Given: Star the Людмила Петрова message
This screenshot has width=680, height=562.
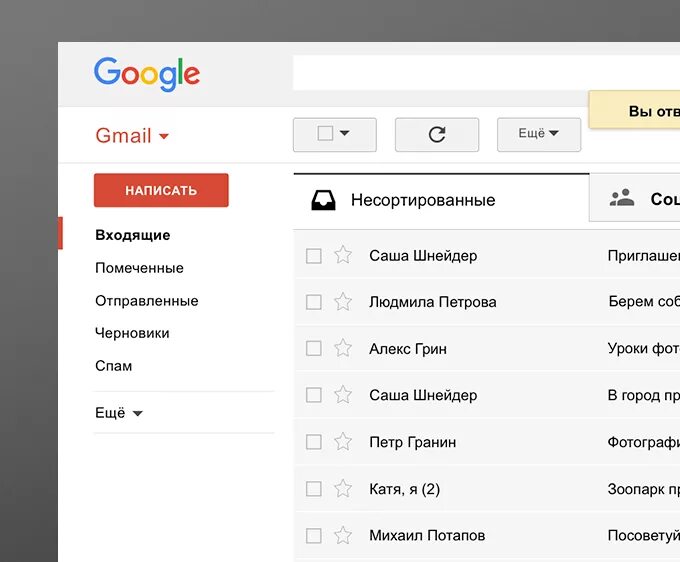Looking at the screenshot, I should pyautogui.click(x=343, y=302).
